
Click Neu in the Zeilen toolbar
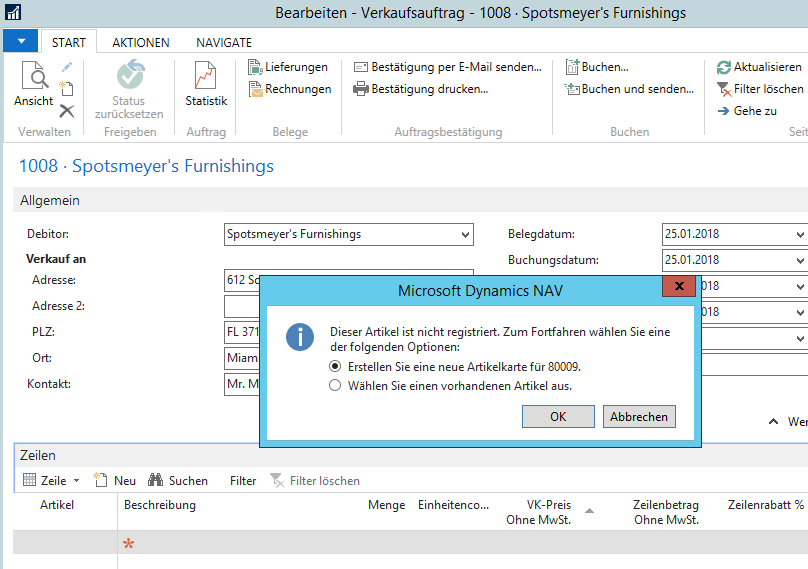click(x=114, y=480)
